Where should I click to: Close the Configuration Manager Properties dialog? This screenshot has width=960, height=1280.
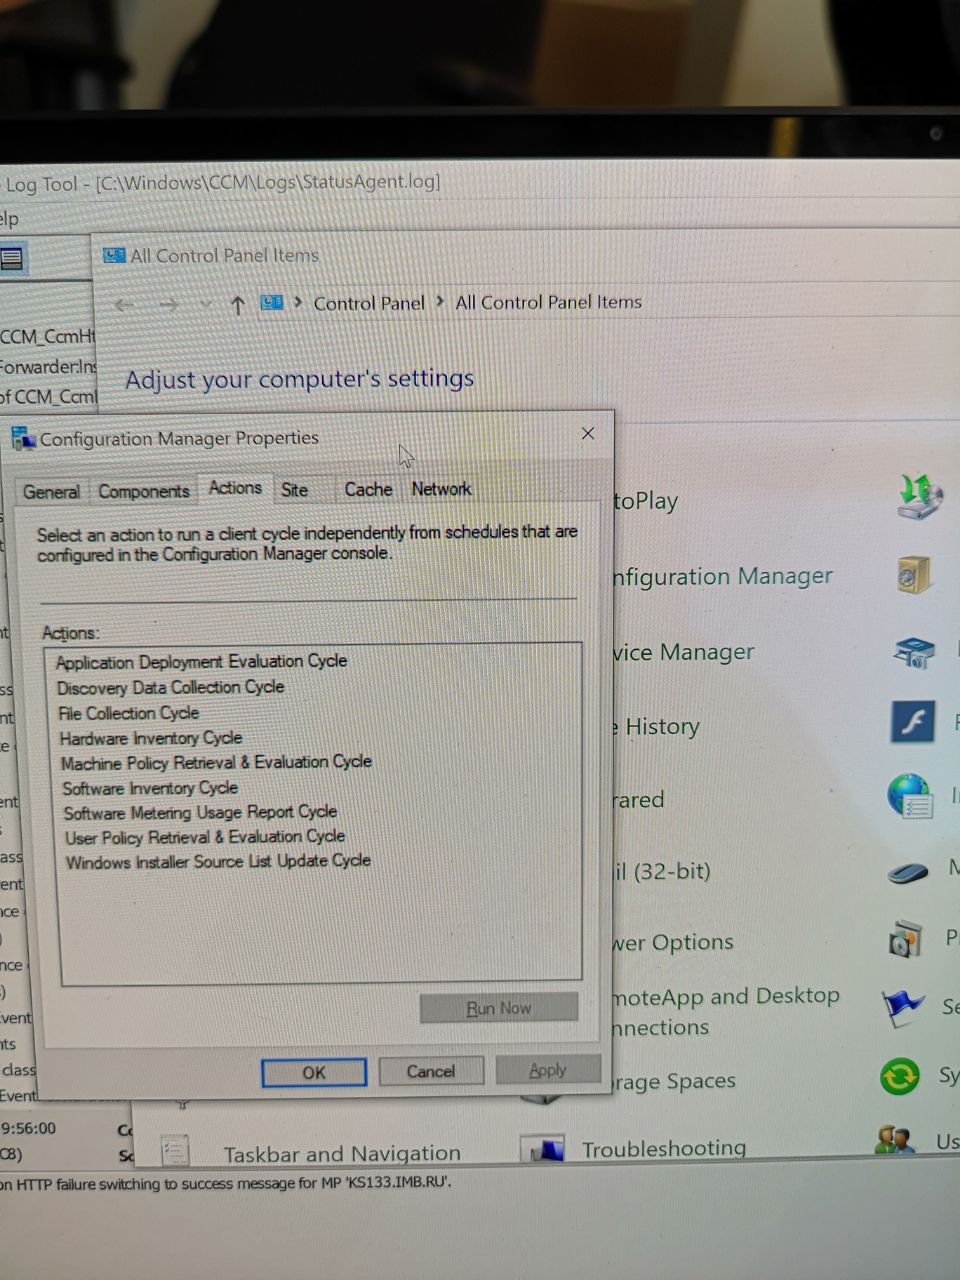tap(588, 433)
